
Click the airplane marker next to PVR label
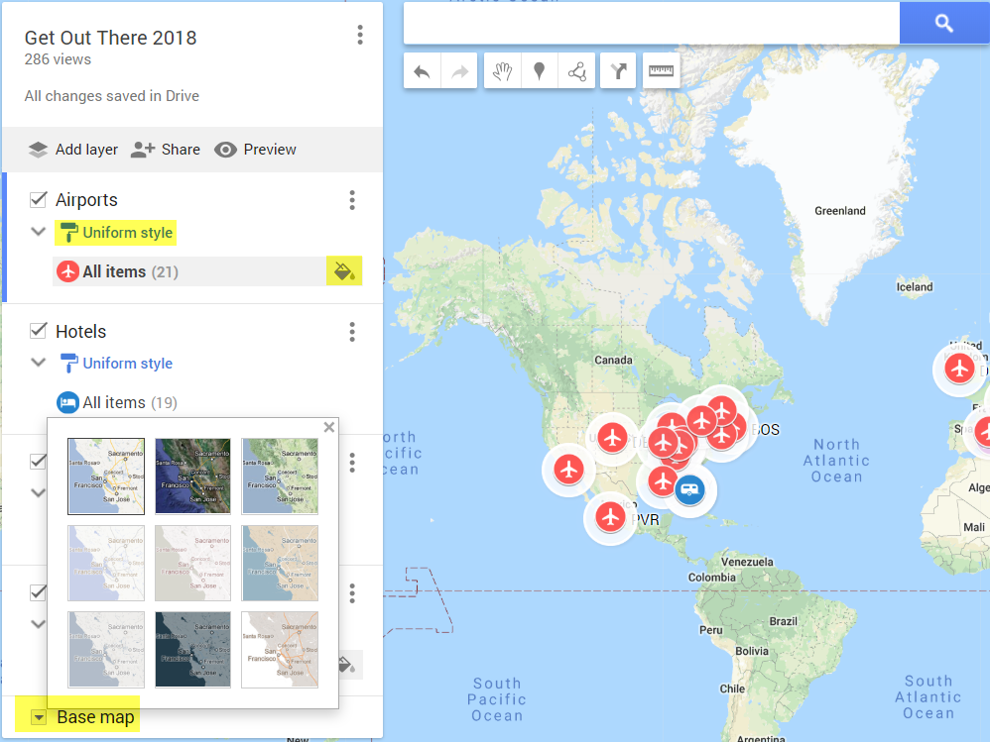click(x=611, y=517)
